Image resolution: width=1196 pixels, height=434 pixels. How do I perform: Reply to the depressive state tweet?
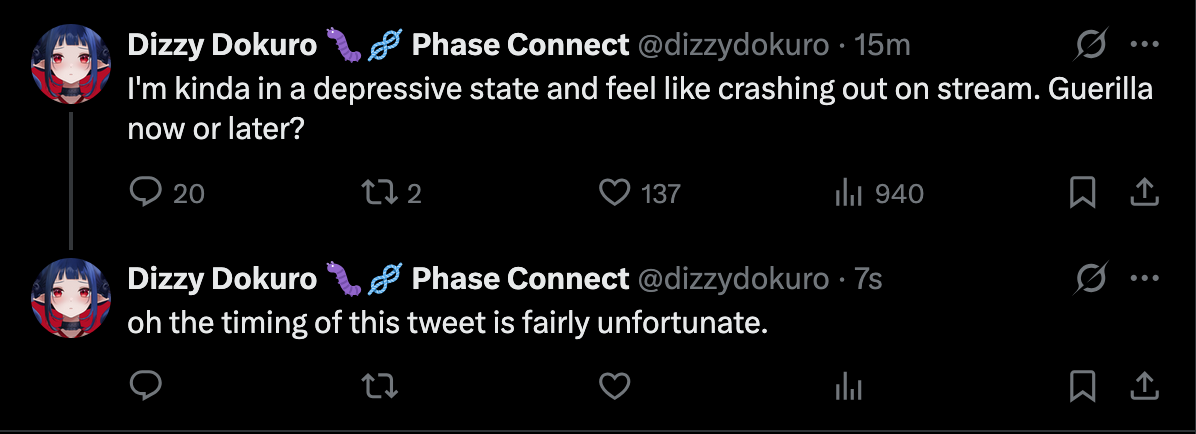pyautogui.click(x=146, y=192)
